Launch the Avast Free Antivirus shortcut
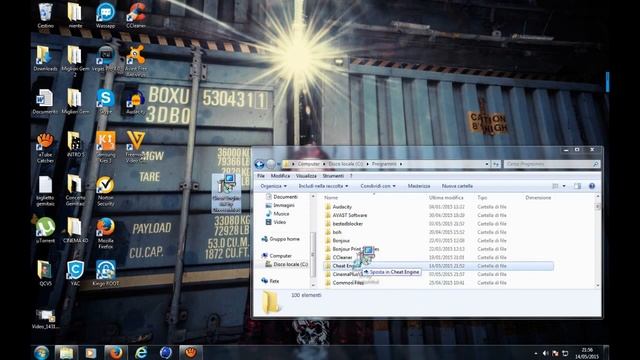 pyautogui.click(x=136, y=60)
